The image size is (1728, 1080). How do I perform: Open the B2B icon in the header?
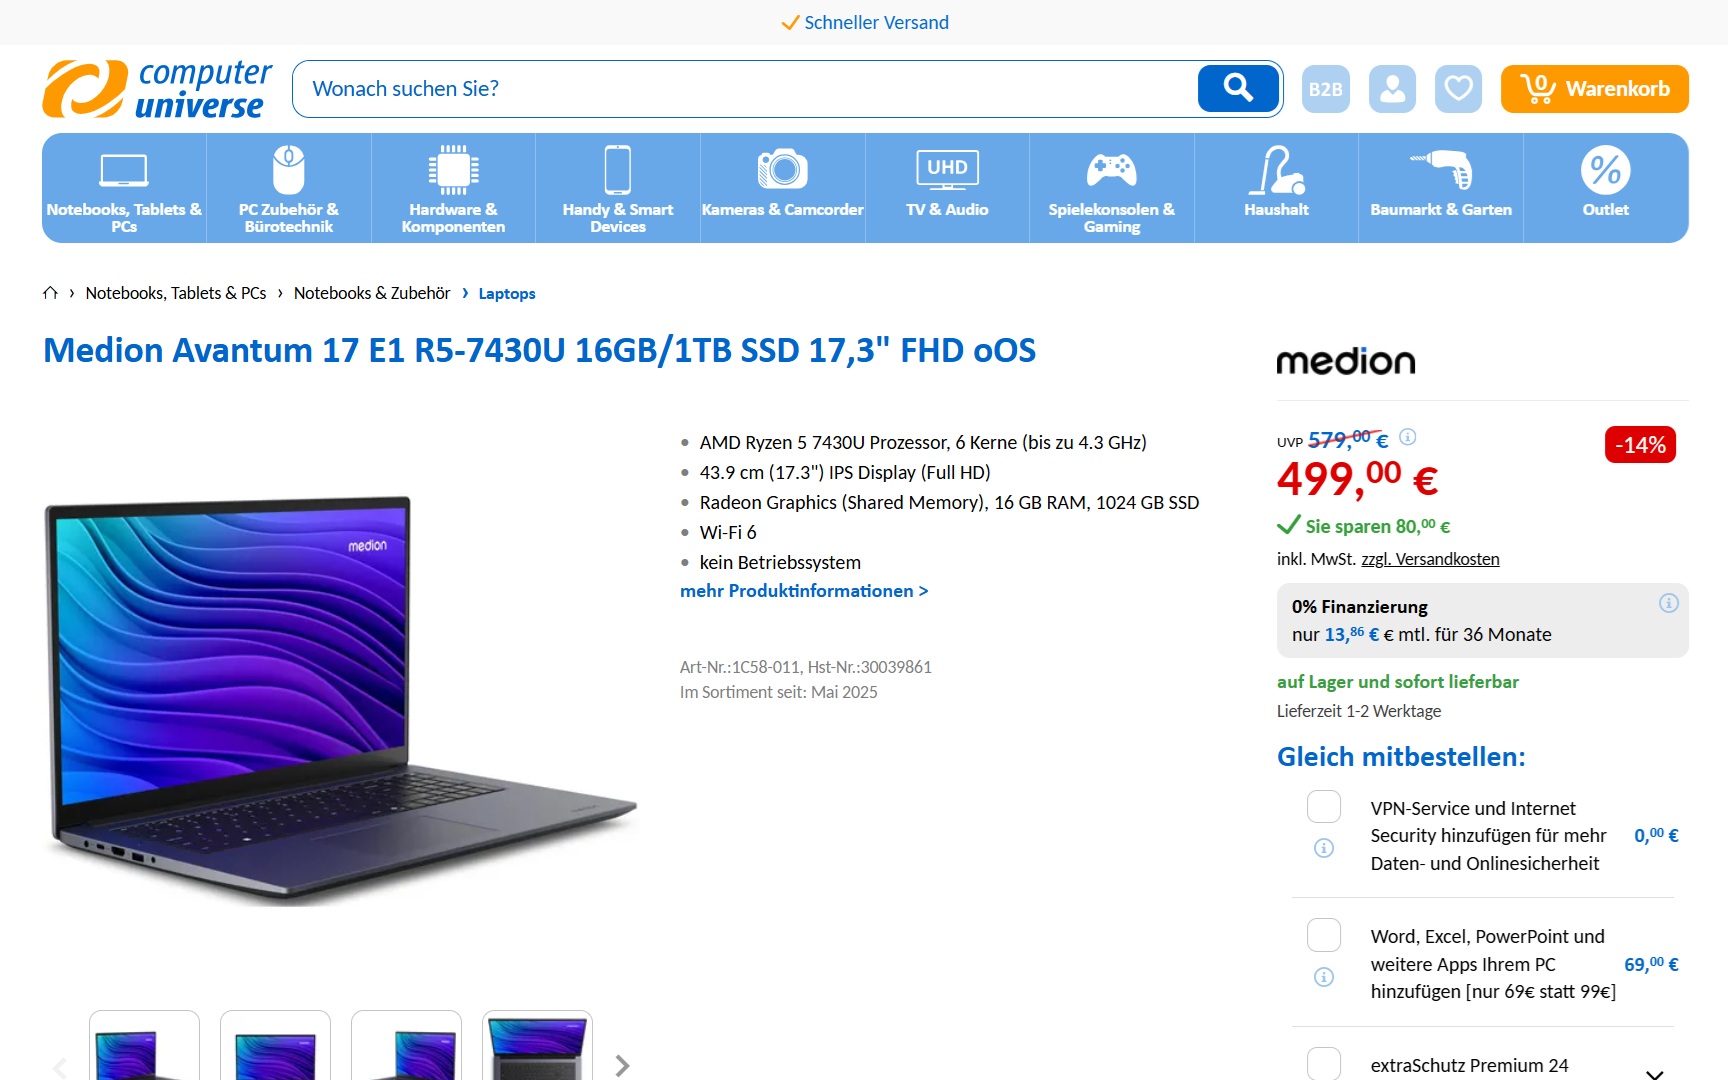[1326, 89]
